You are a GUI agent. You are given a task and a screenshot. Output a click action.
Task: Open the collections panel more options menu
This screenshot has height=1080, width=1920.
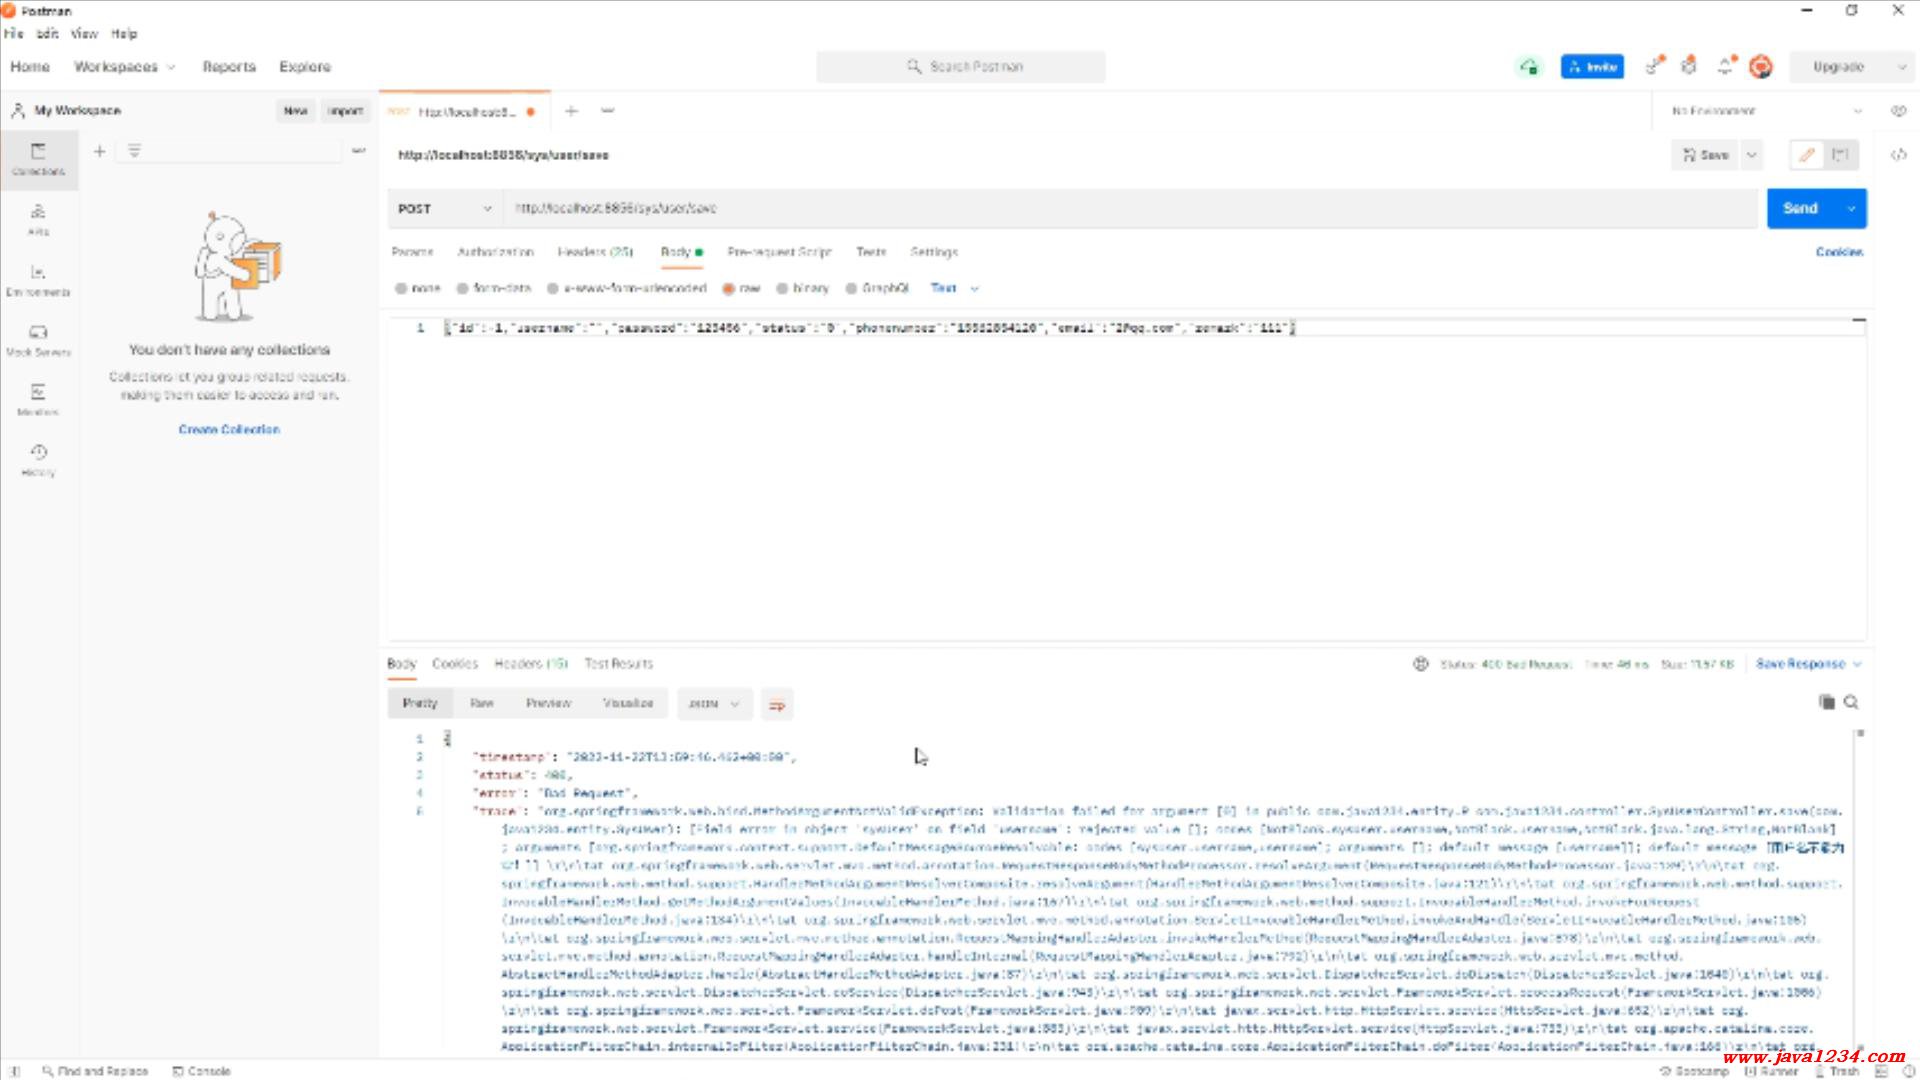pyautogui.click(x=358, y=151)
